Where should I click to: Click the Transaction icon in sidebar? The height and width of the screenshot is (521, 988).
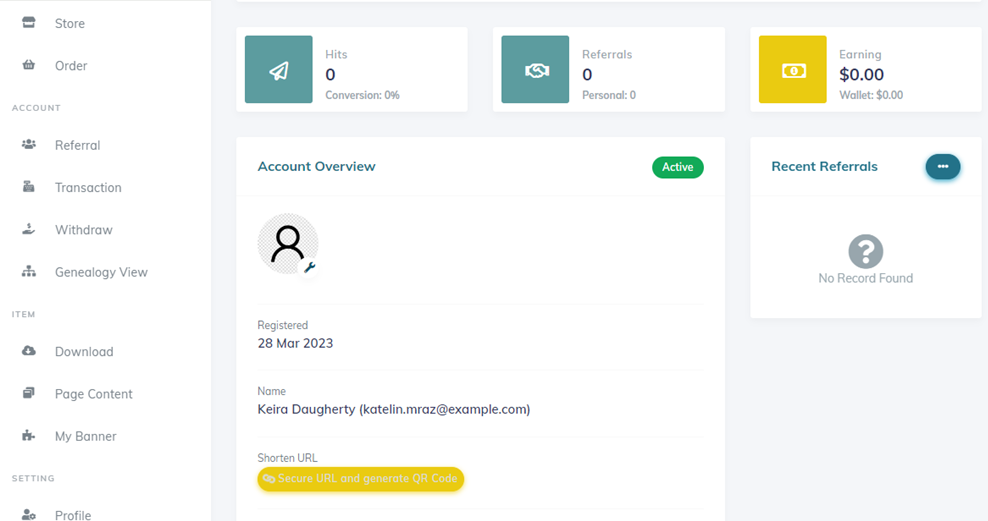[x=29, y=187]
